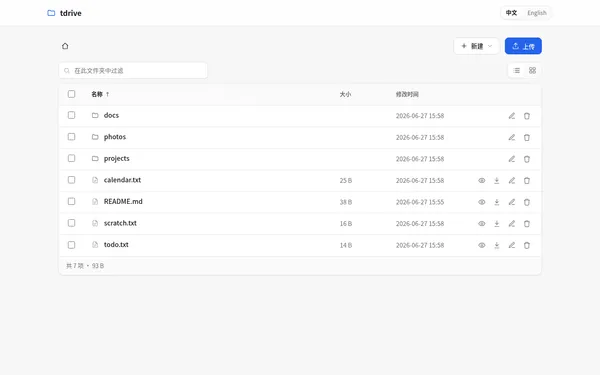Click the 16 B size of scratch.txt
600x375 pixels.
coord(346,223)
